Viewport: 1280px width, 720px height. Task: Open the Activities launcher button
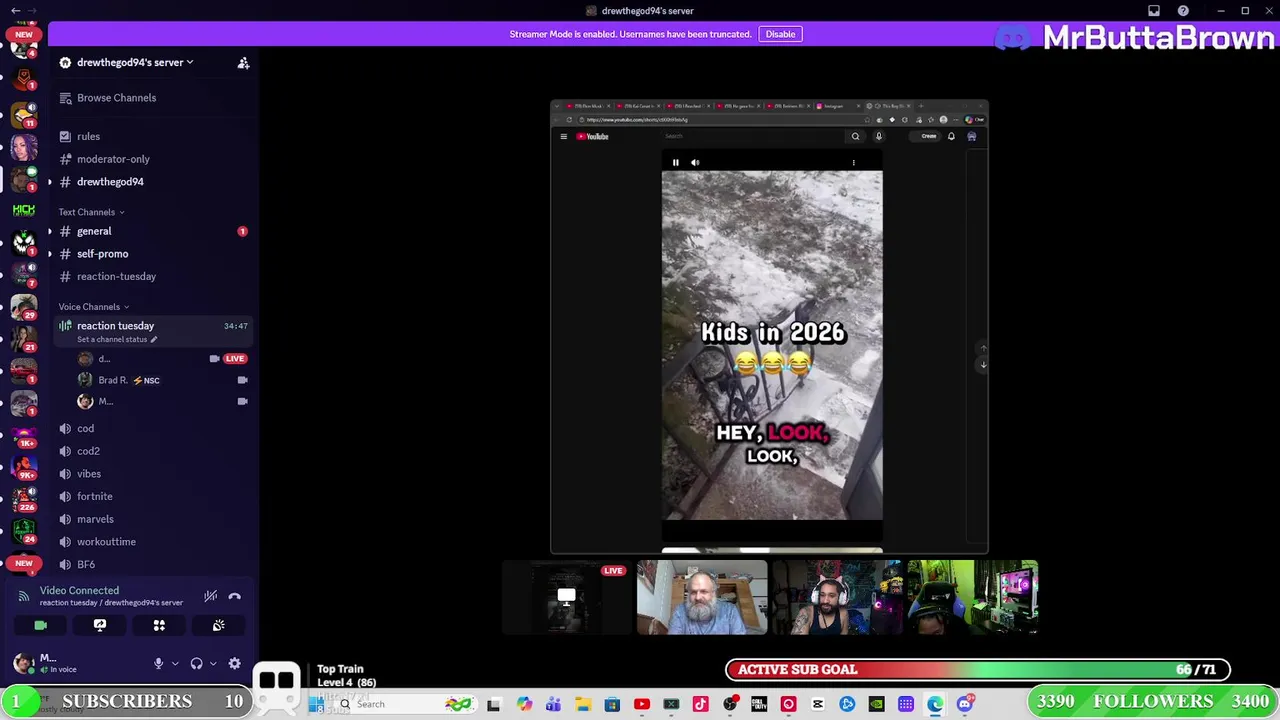[159, 625]
